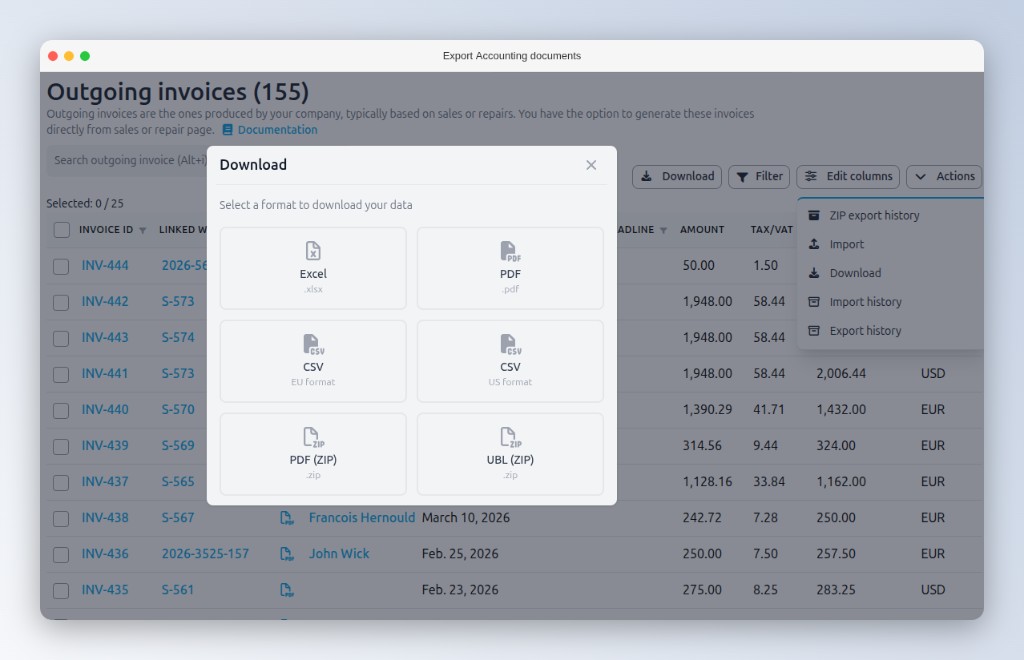
Task: Check the checkbox for invoice INV-440
Action: point(60,409)
